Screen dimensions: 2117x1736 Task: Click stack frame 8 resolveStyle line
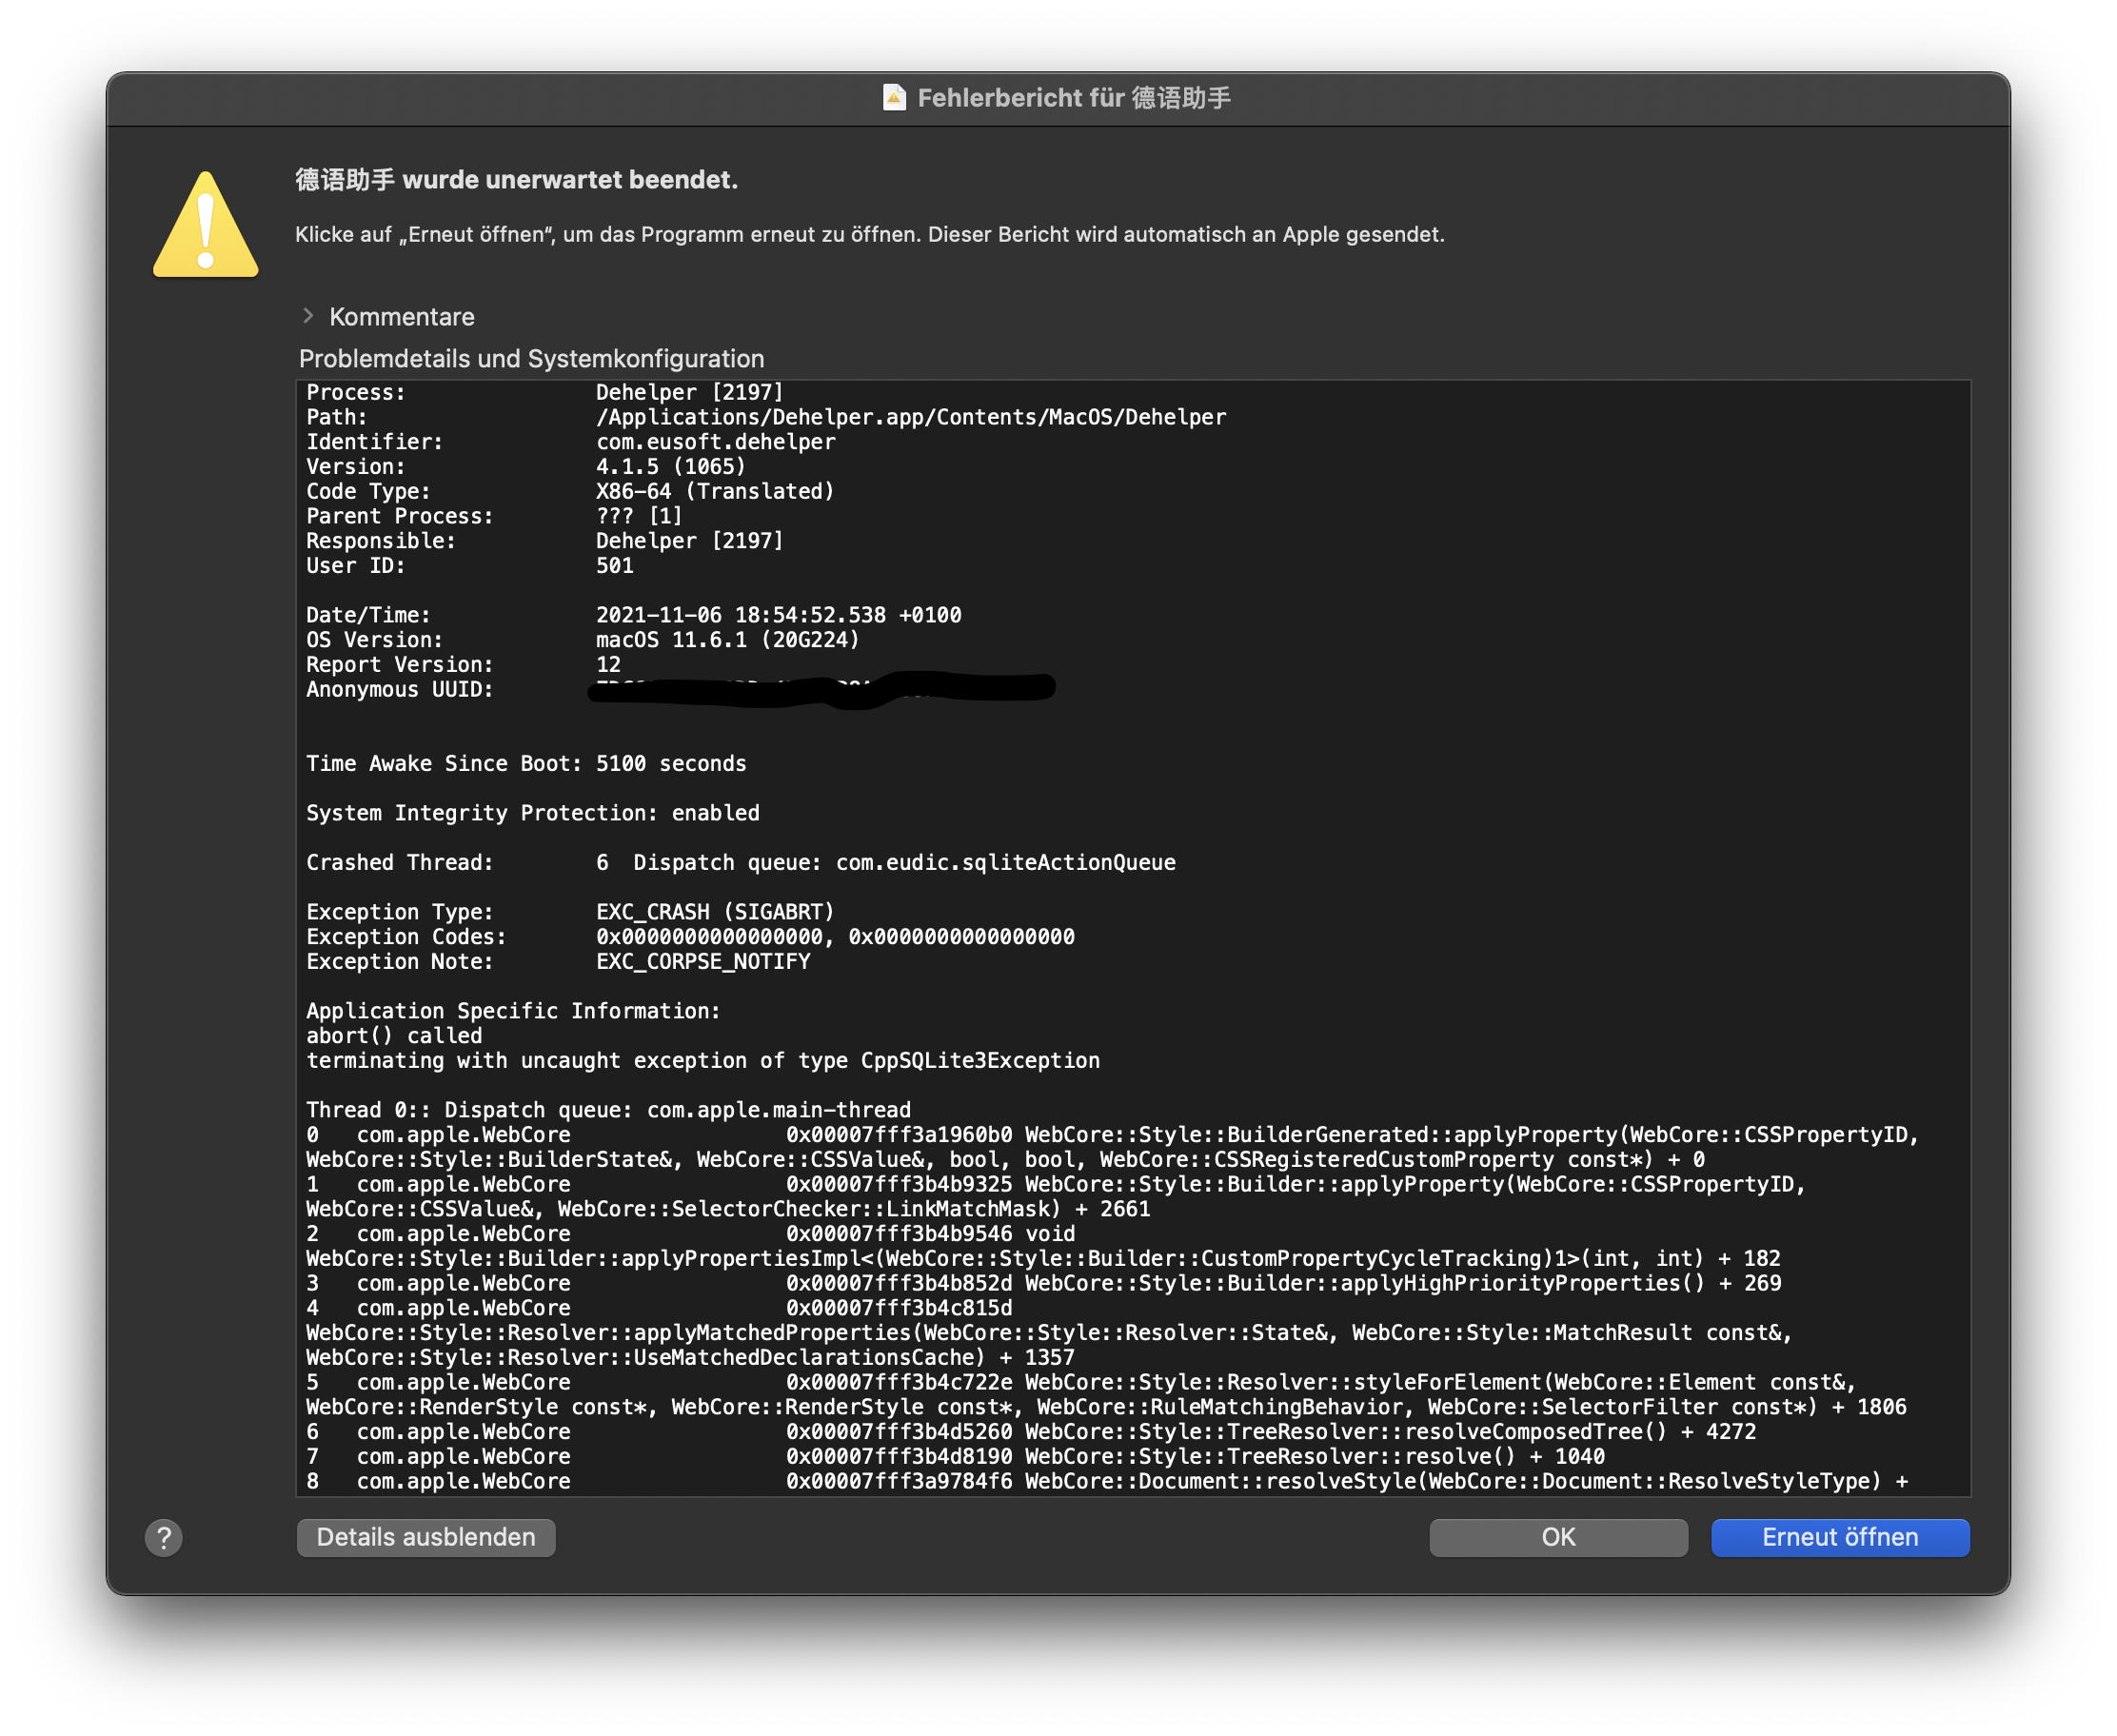(x=1107, y=1482)
